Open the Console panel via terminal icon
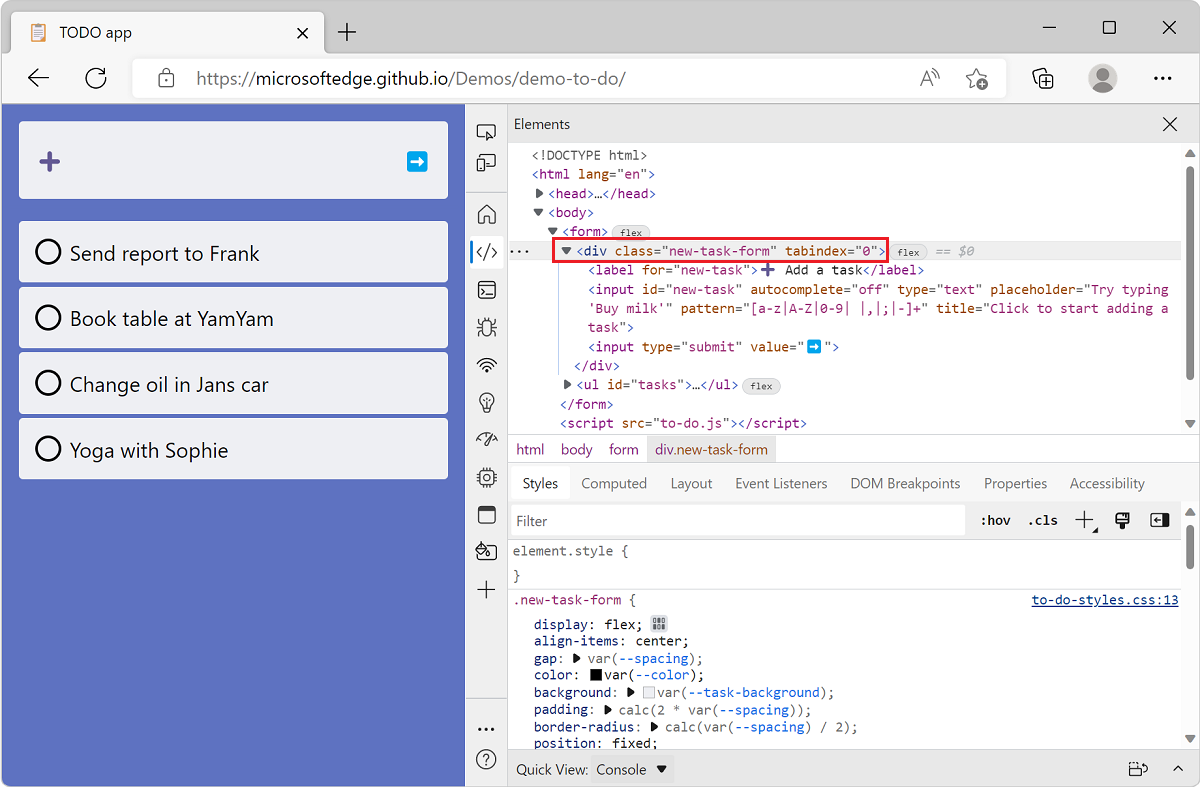This screenshot has height=787, width=1200. (486, 289)
